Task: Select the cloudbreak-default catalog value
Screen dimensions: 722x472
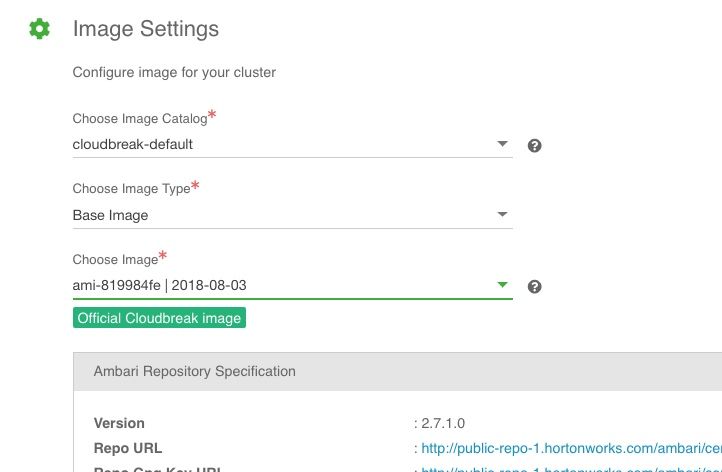Action: (133, 144)
